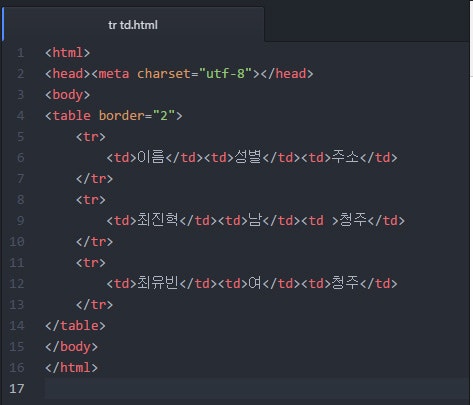Screen dimensions: 473x405
Task: Click the text 이름 in line 6
Action: [151, 157]
